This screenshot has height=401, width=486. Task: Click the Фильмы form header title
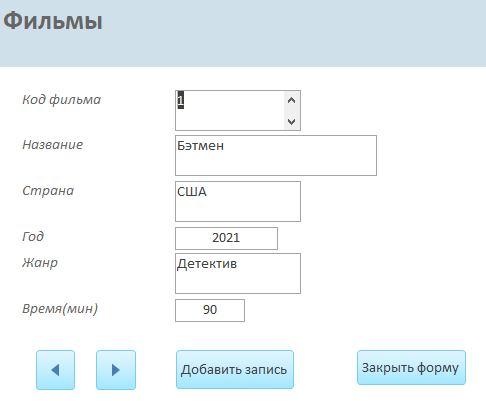coord(53,21)
